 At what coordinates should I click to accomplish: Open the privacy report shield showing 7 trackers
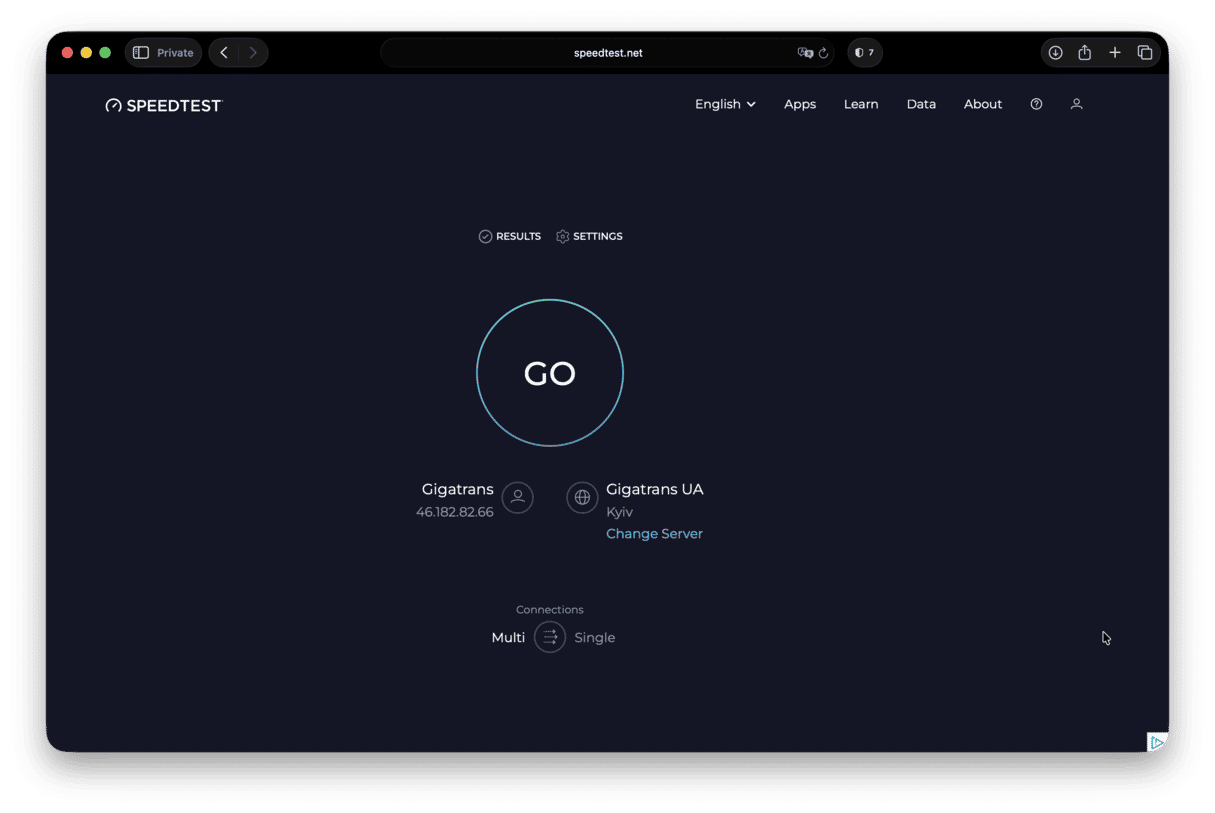(x=864, y=52)
